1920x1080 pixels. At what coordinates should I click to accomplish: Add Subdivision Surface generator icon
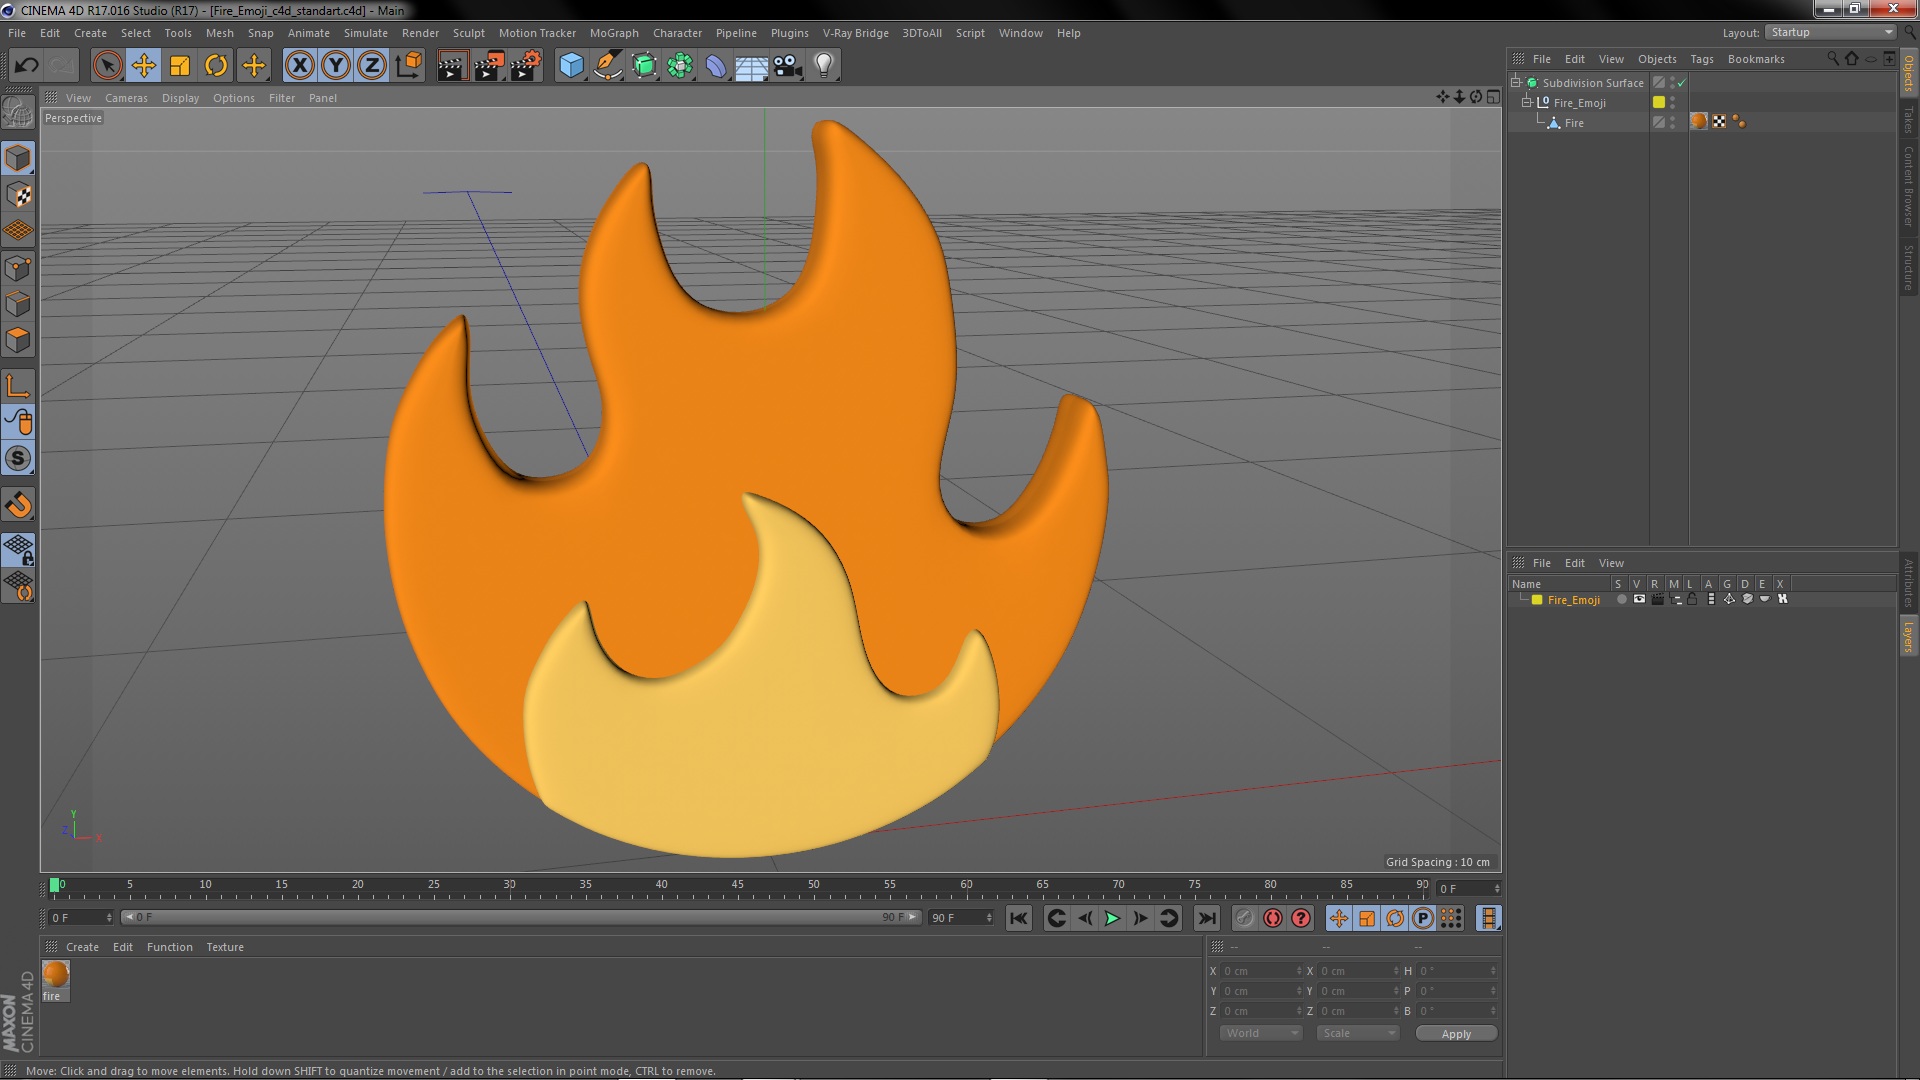coord(644,66)
